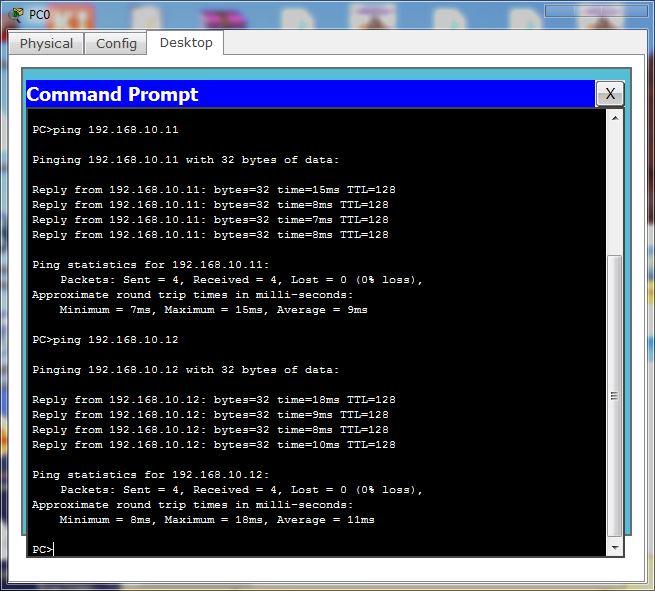Click the scrollbar up arrow
The height and width of the screenshot is (591, 655).
(615, 118)
